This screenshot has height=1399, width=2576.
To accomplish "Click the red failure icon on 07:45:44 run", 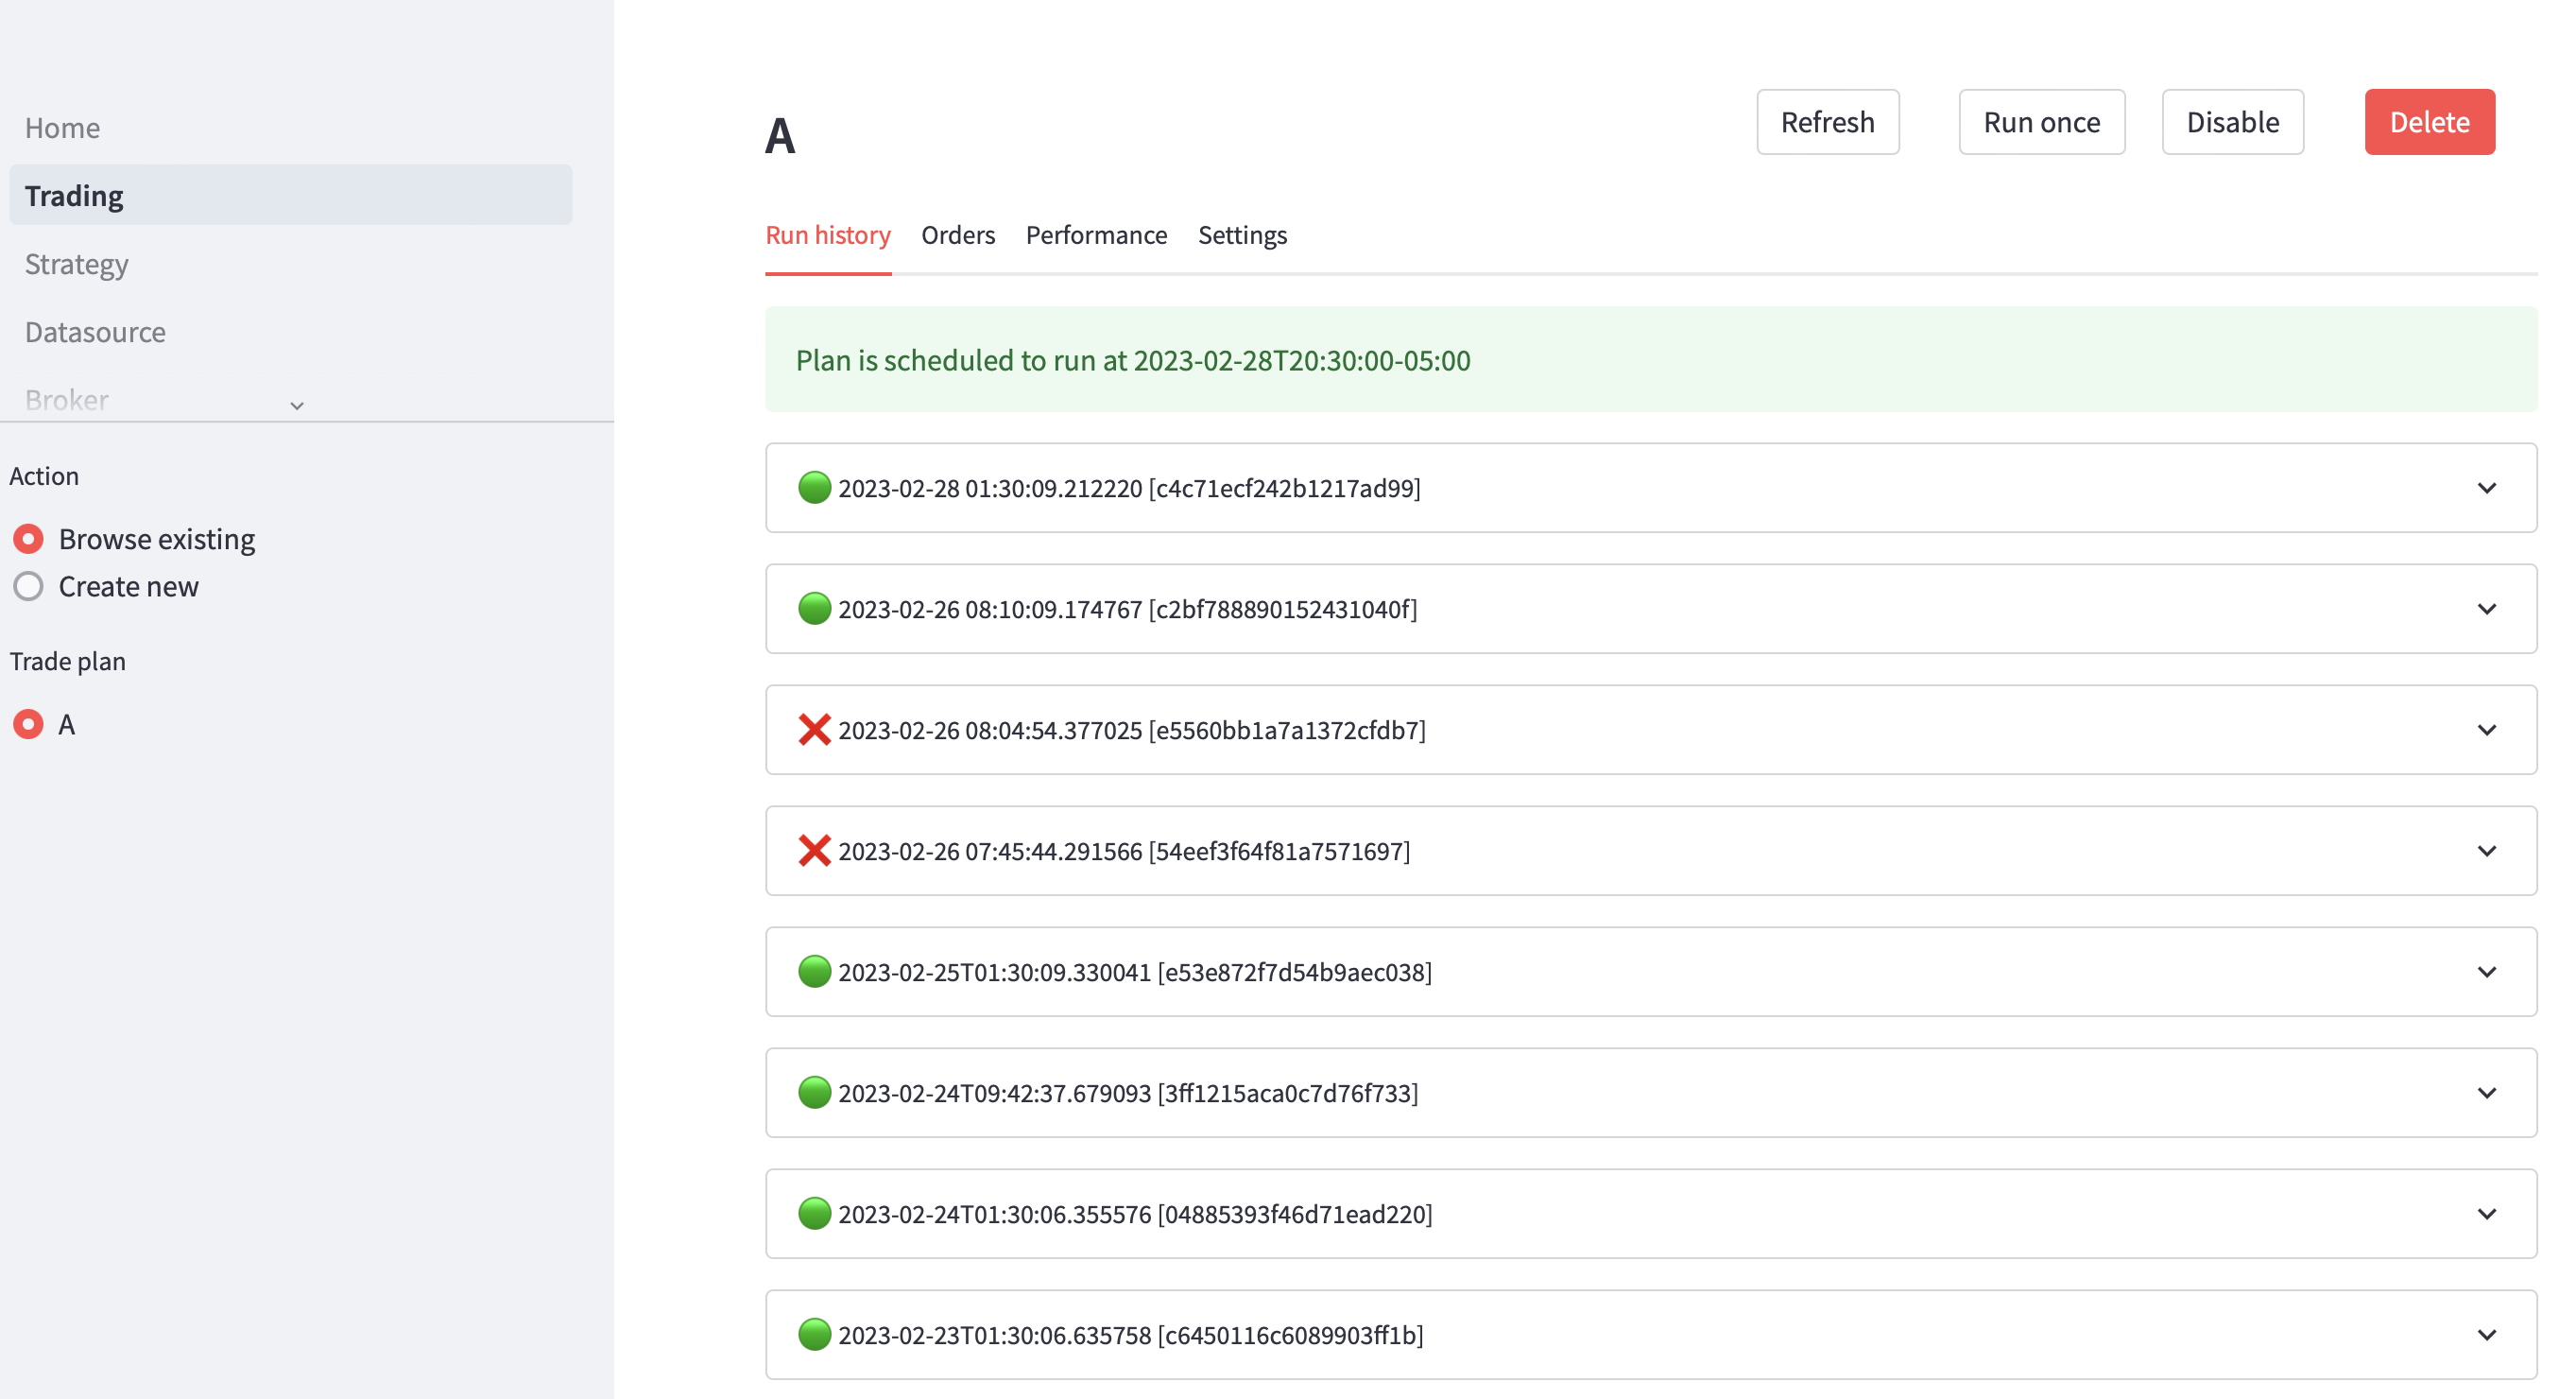I will (x=815, y=851).
